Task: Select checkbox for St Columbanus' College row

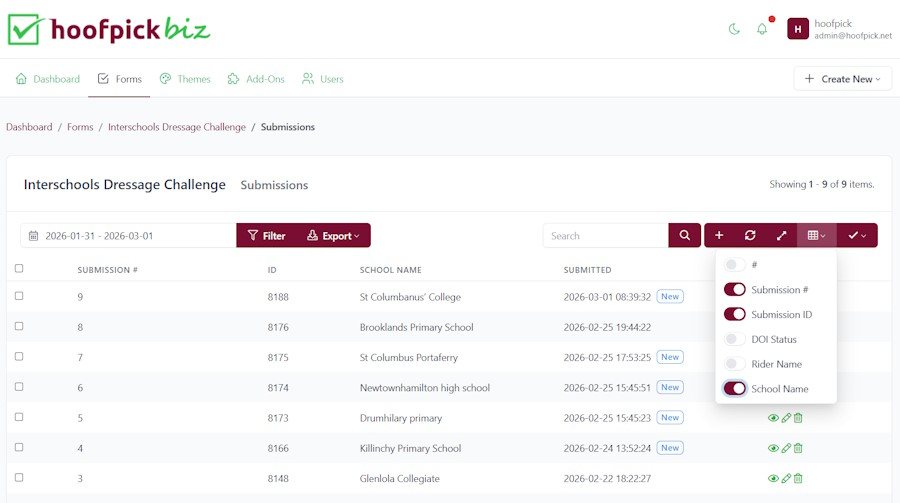Action: point(19,296)
